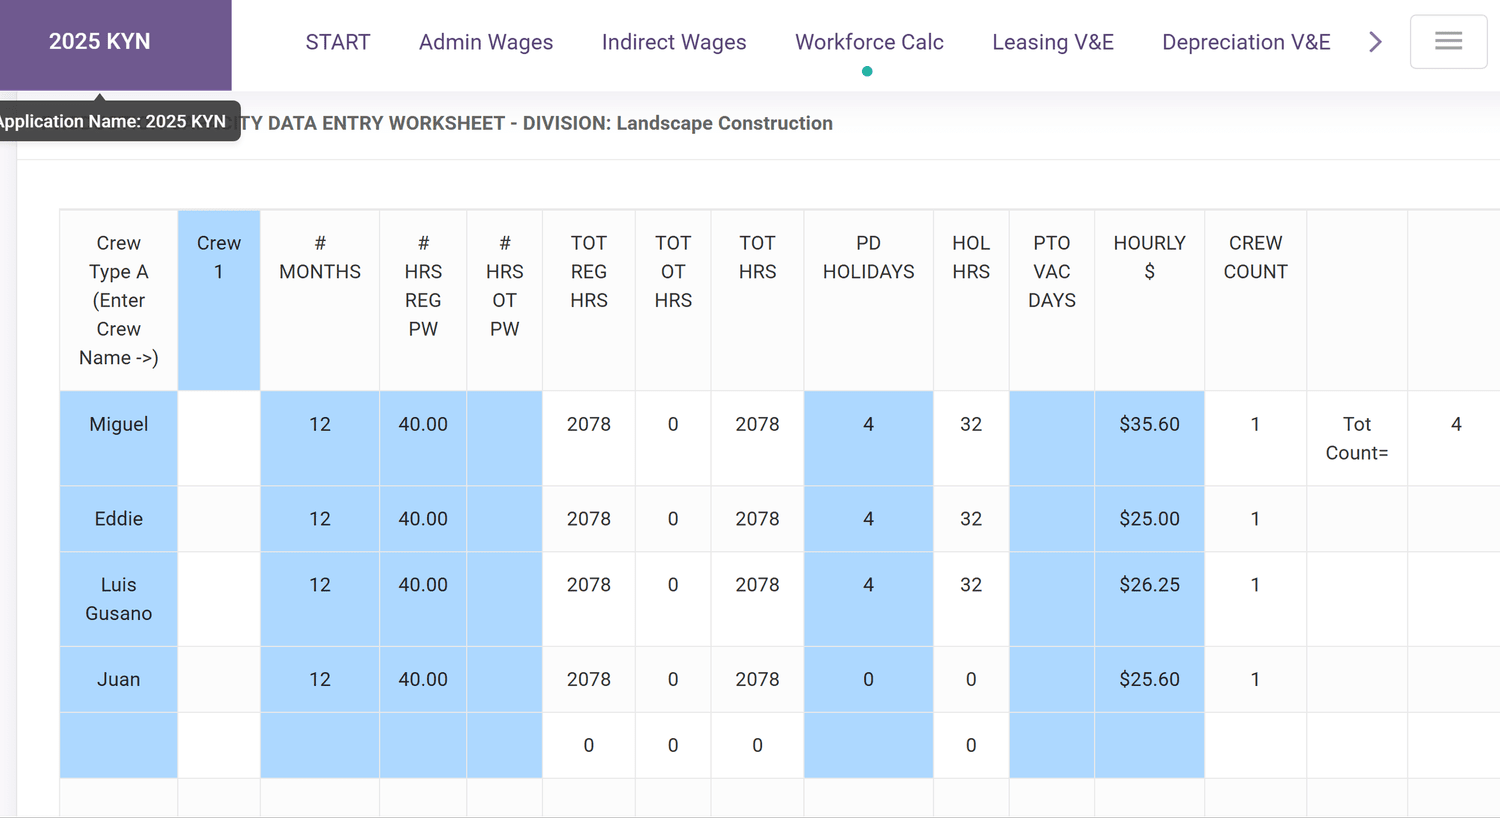The height and width of the screenshot is (818, 1500).
Task: Click Juan's OT hours per week cell
Action: 505,679
